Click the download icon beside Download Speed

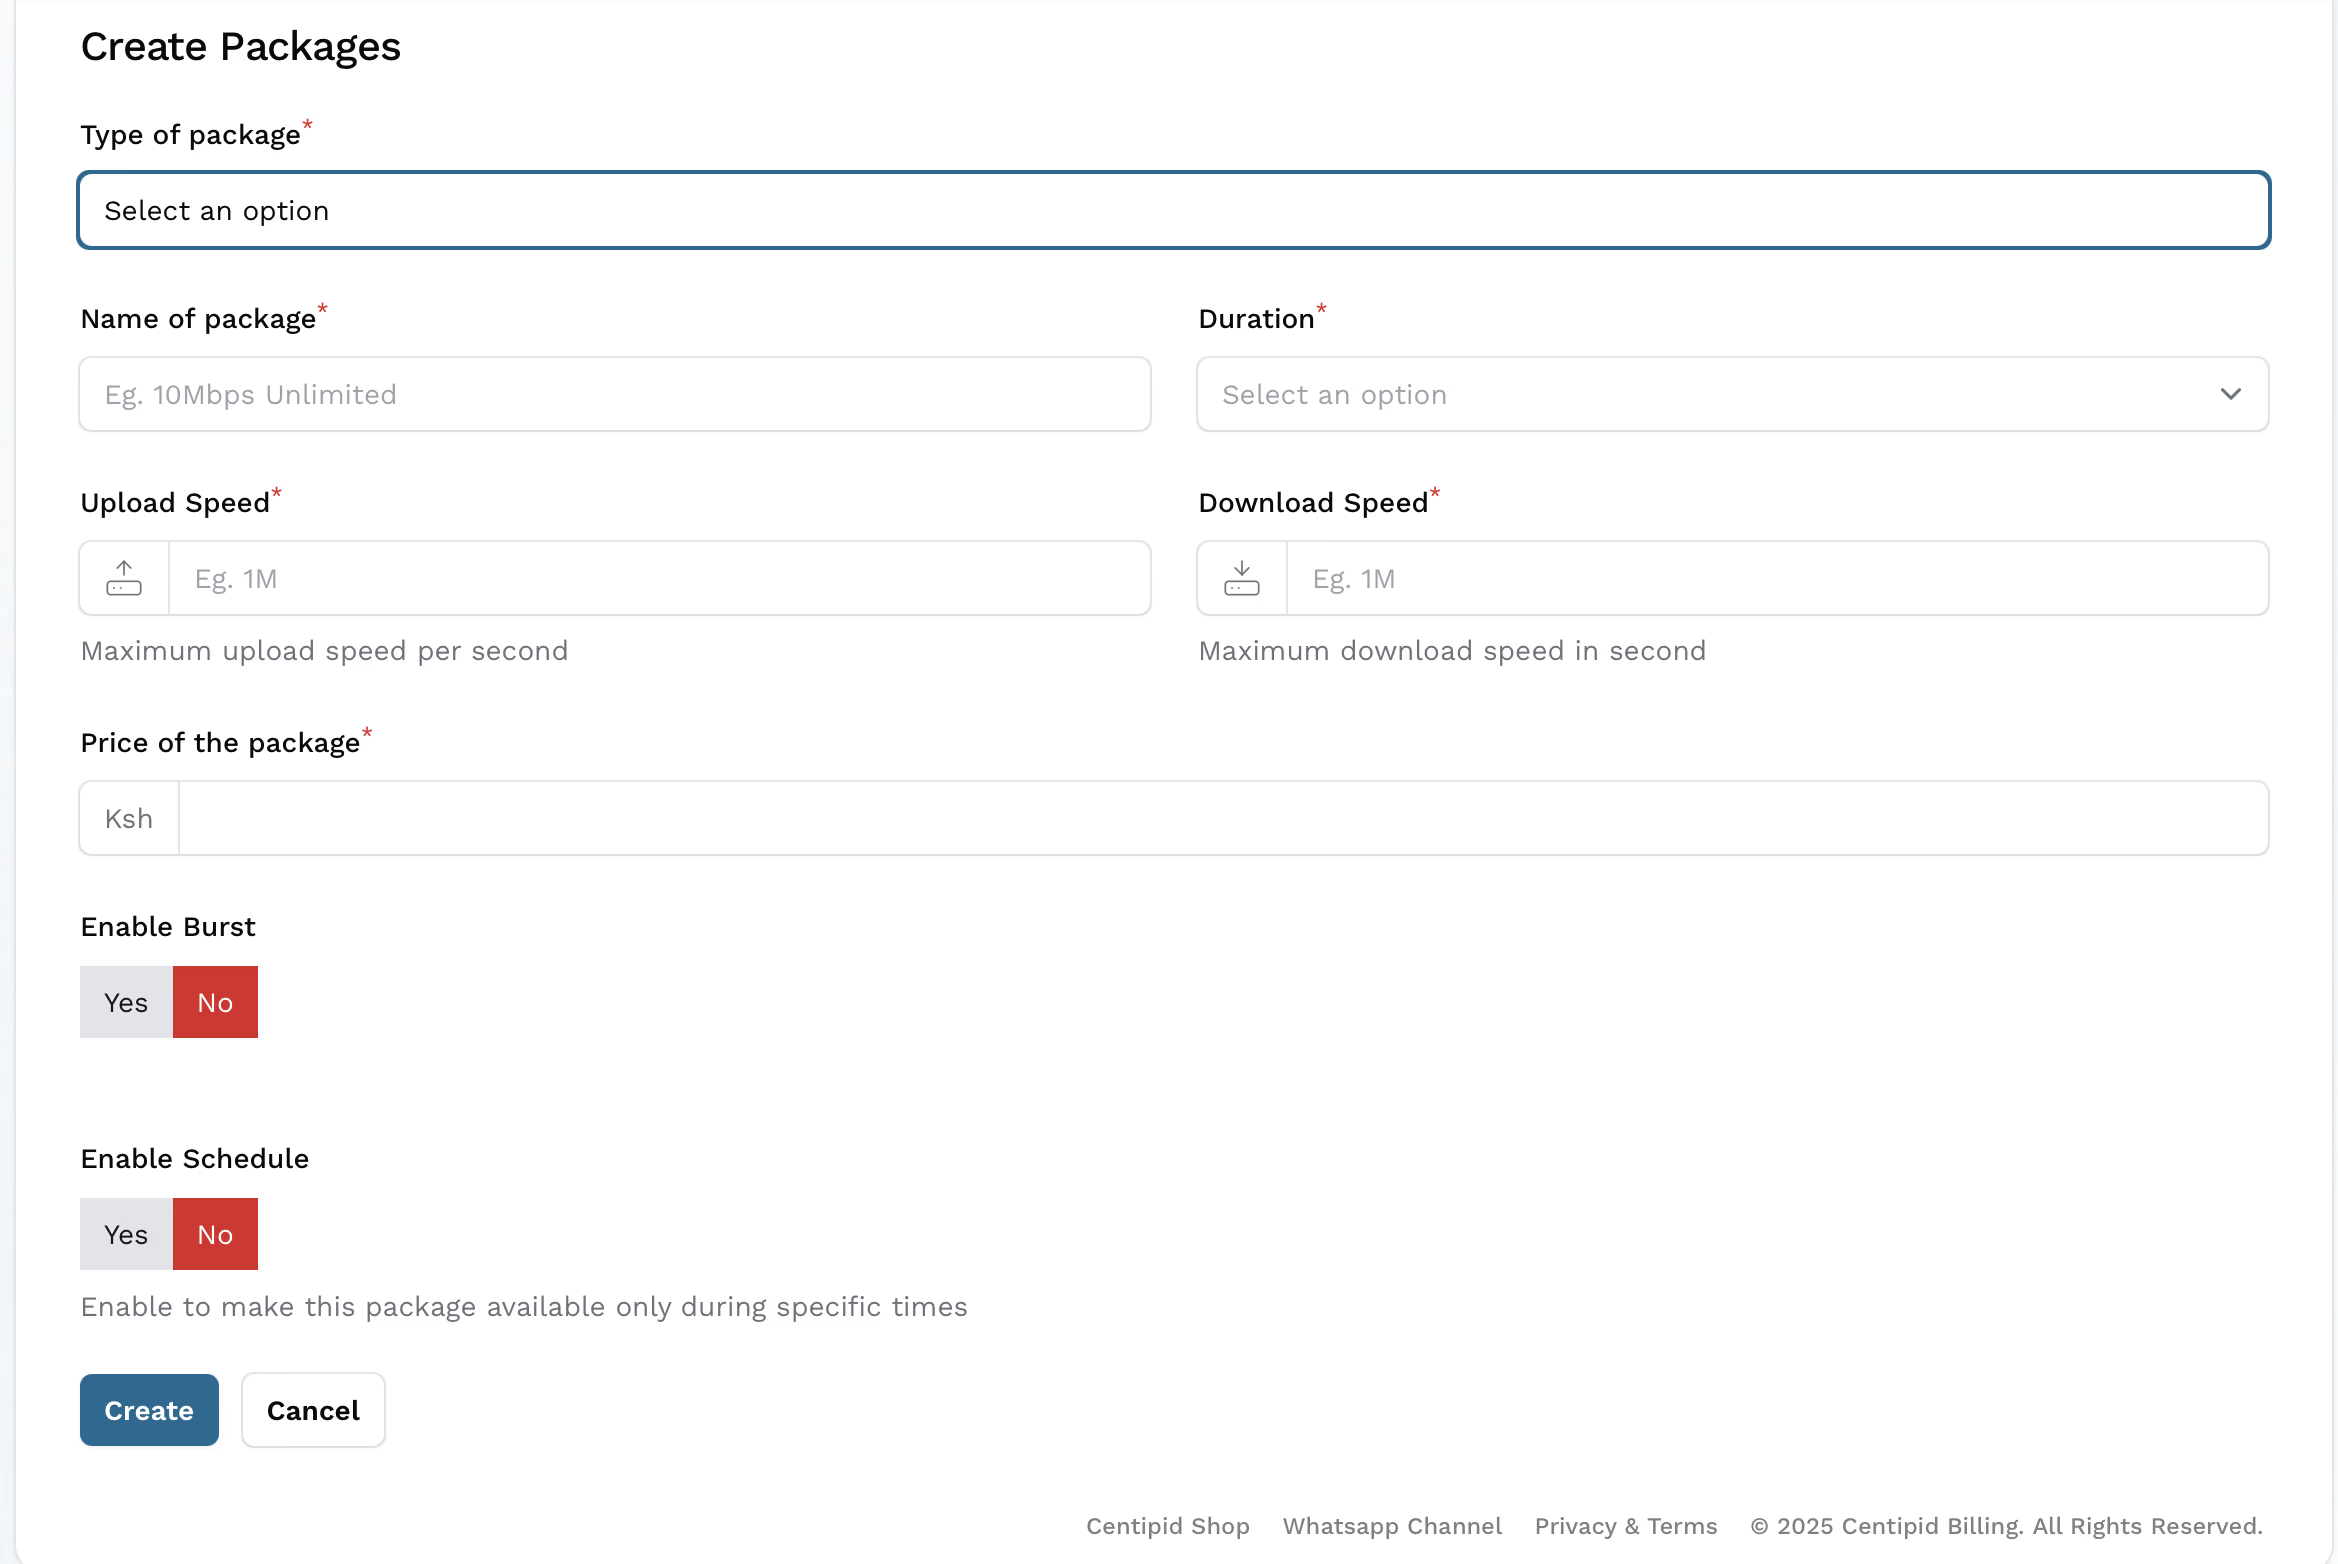point(1241,579)
